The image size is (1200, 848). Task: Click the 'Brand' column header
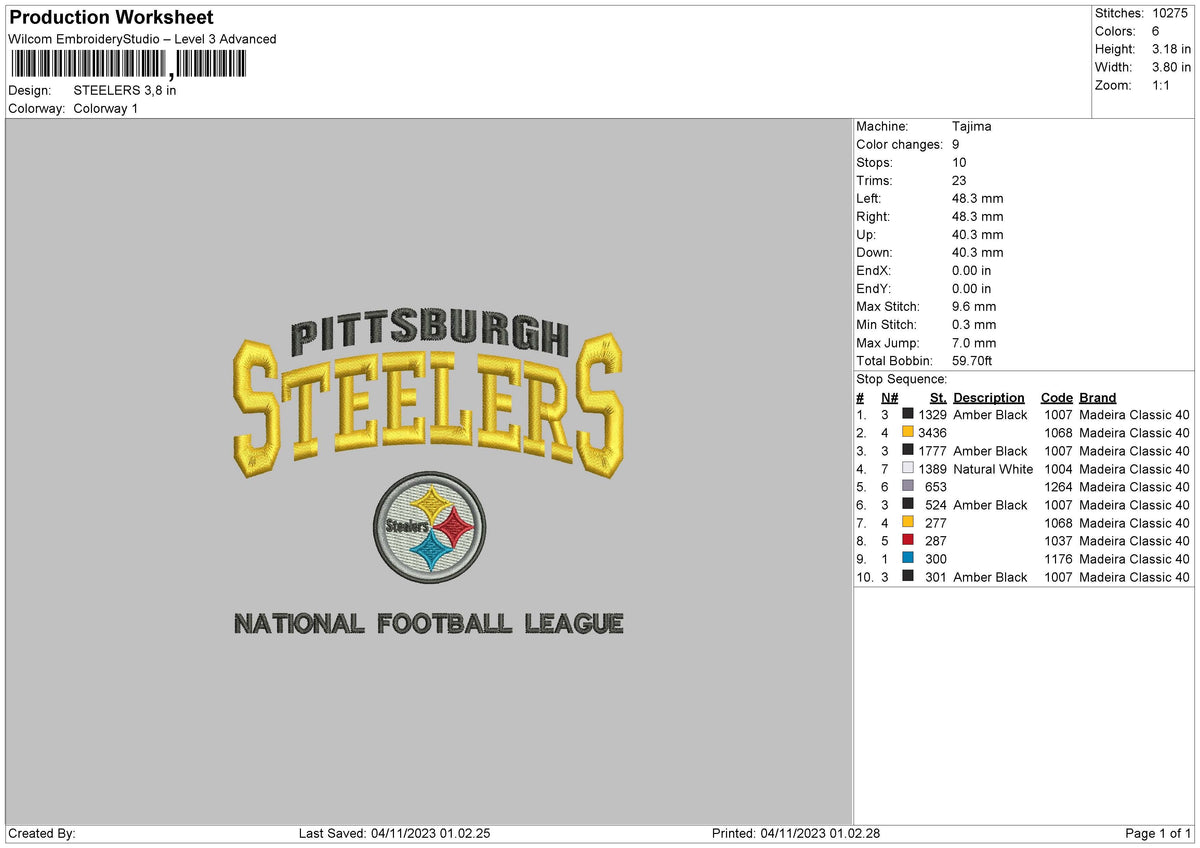pyautogui.click(x=1098, y=397)
